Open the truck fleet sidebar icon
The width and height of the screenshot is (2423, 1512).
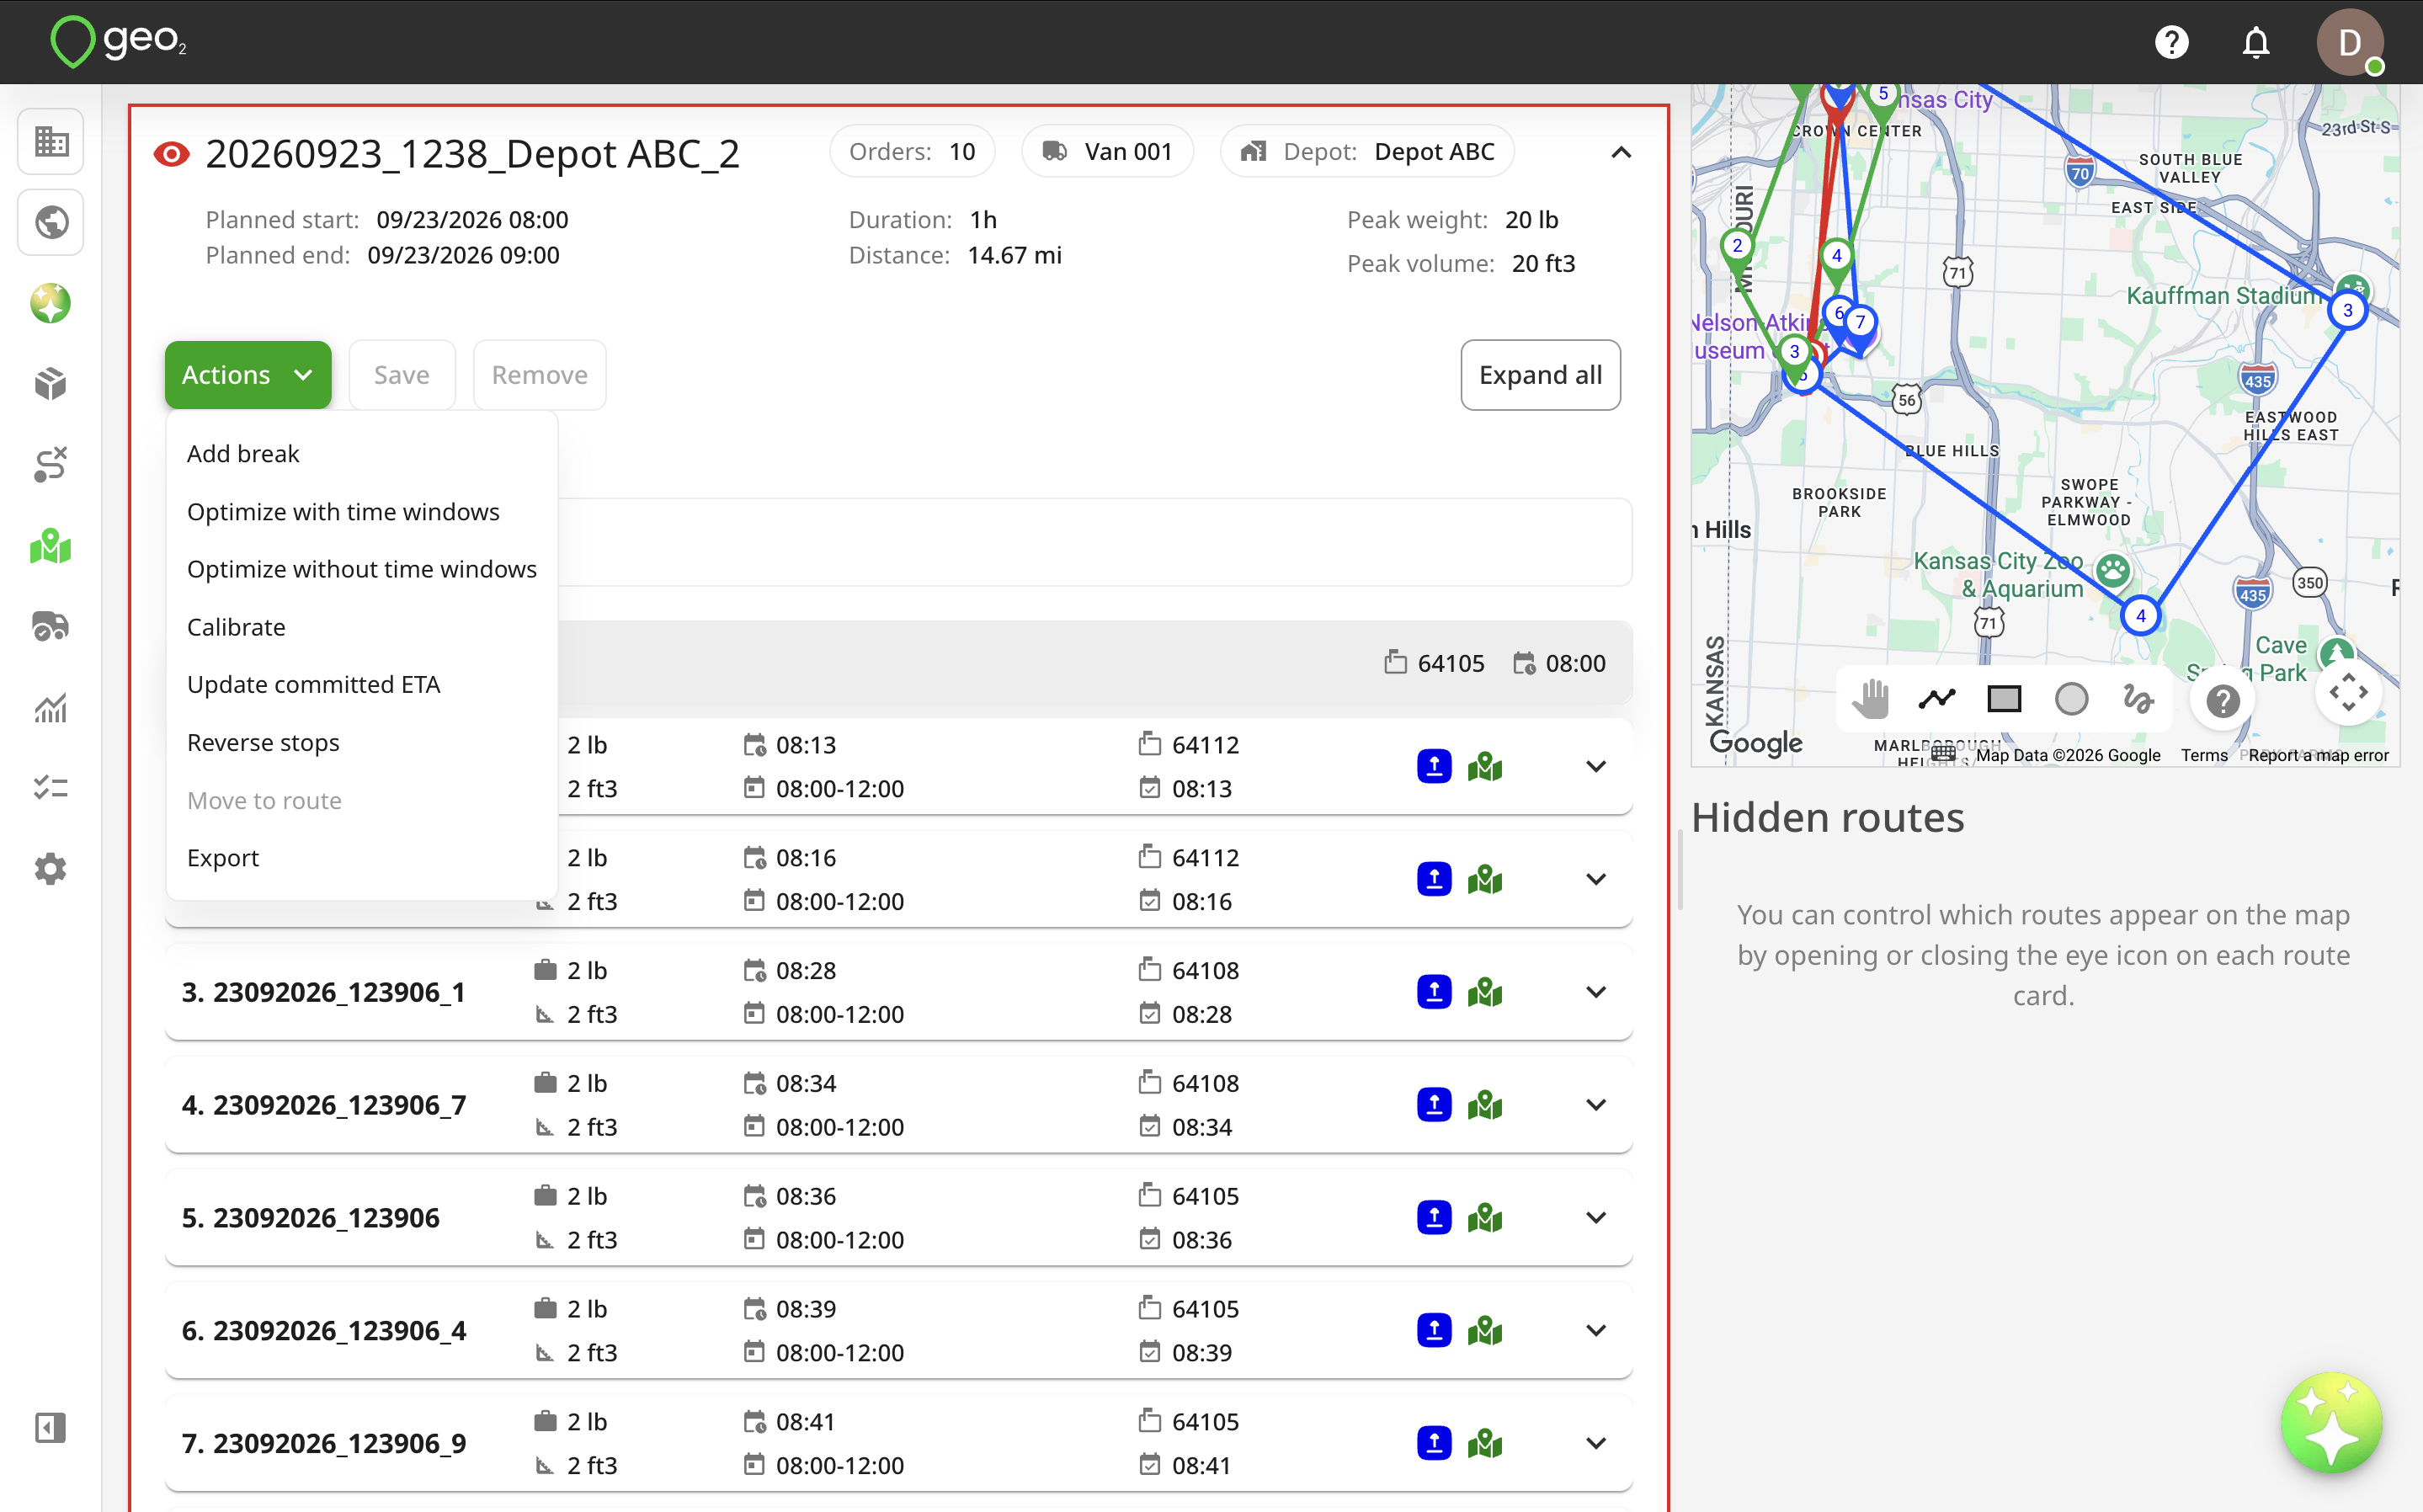(51, 627)
